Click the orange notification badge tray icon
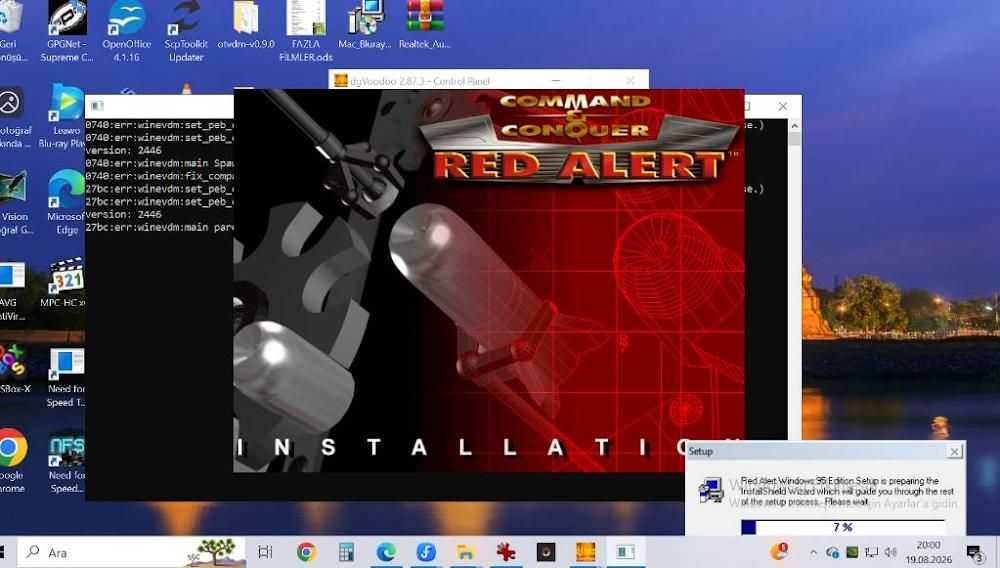1000x568 pixels. [x=779, y=551]
